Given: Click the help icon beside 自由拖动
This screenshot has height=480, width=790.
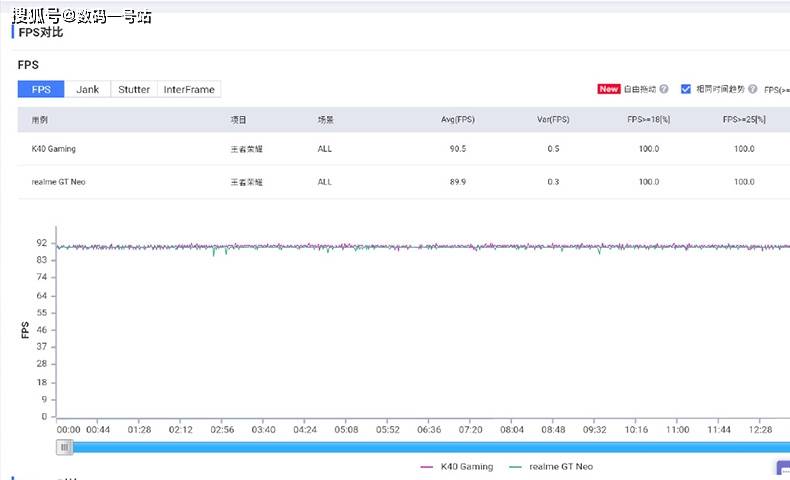Looking at the screenshot, I should click(x=664, y=89).
